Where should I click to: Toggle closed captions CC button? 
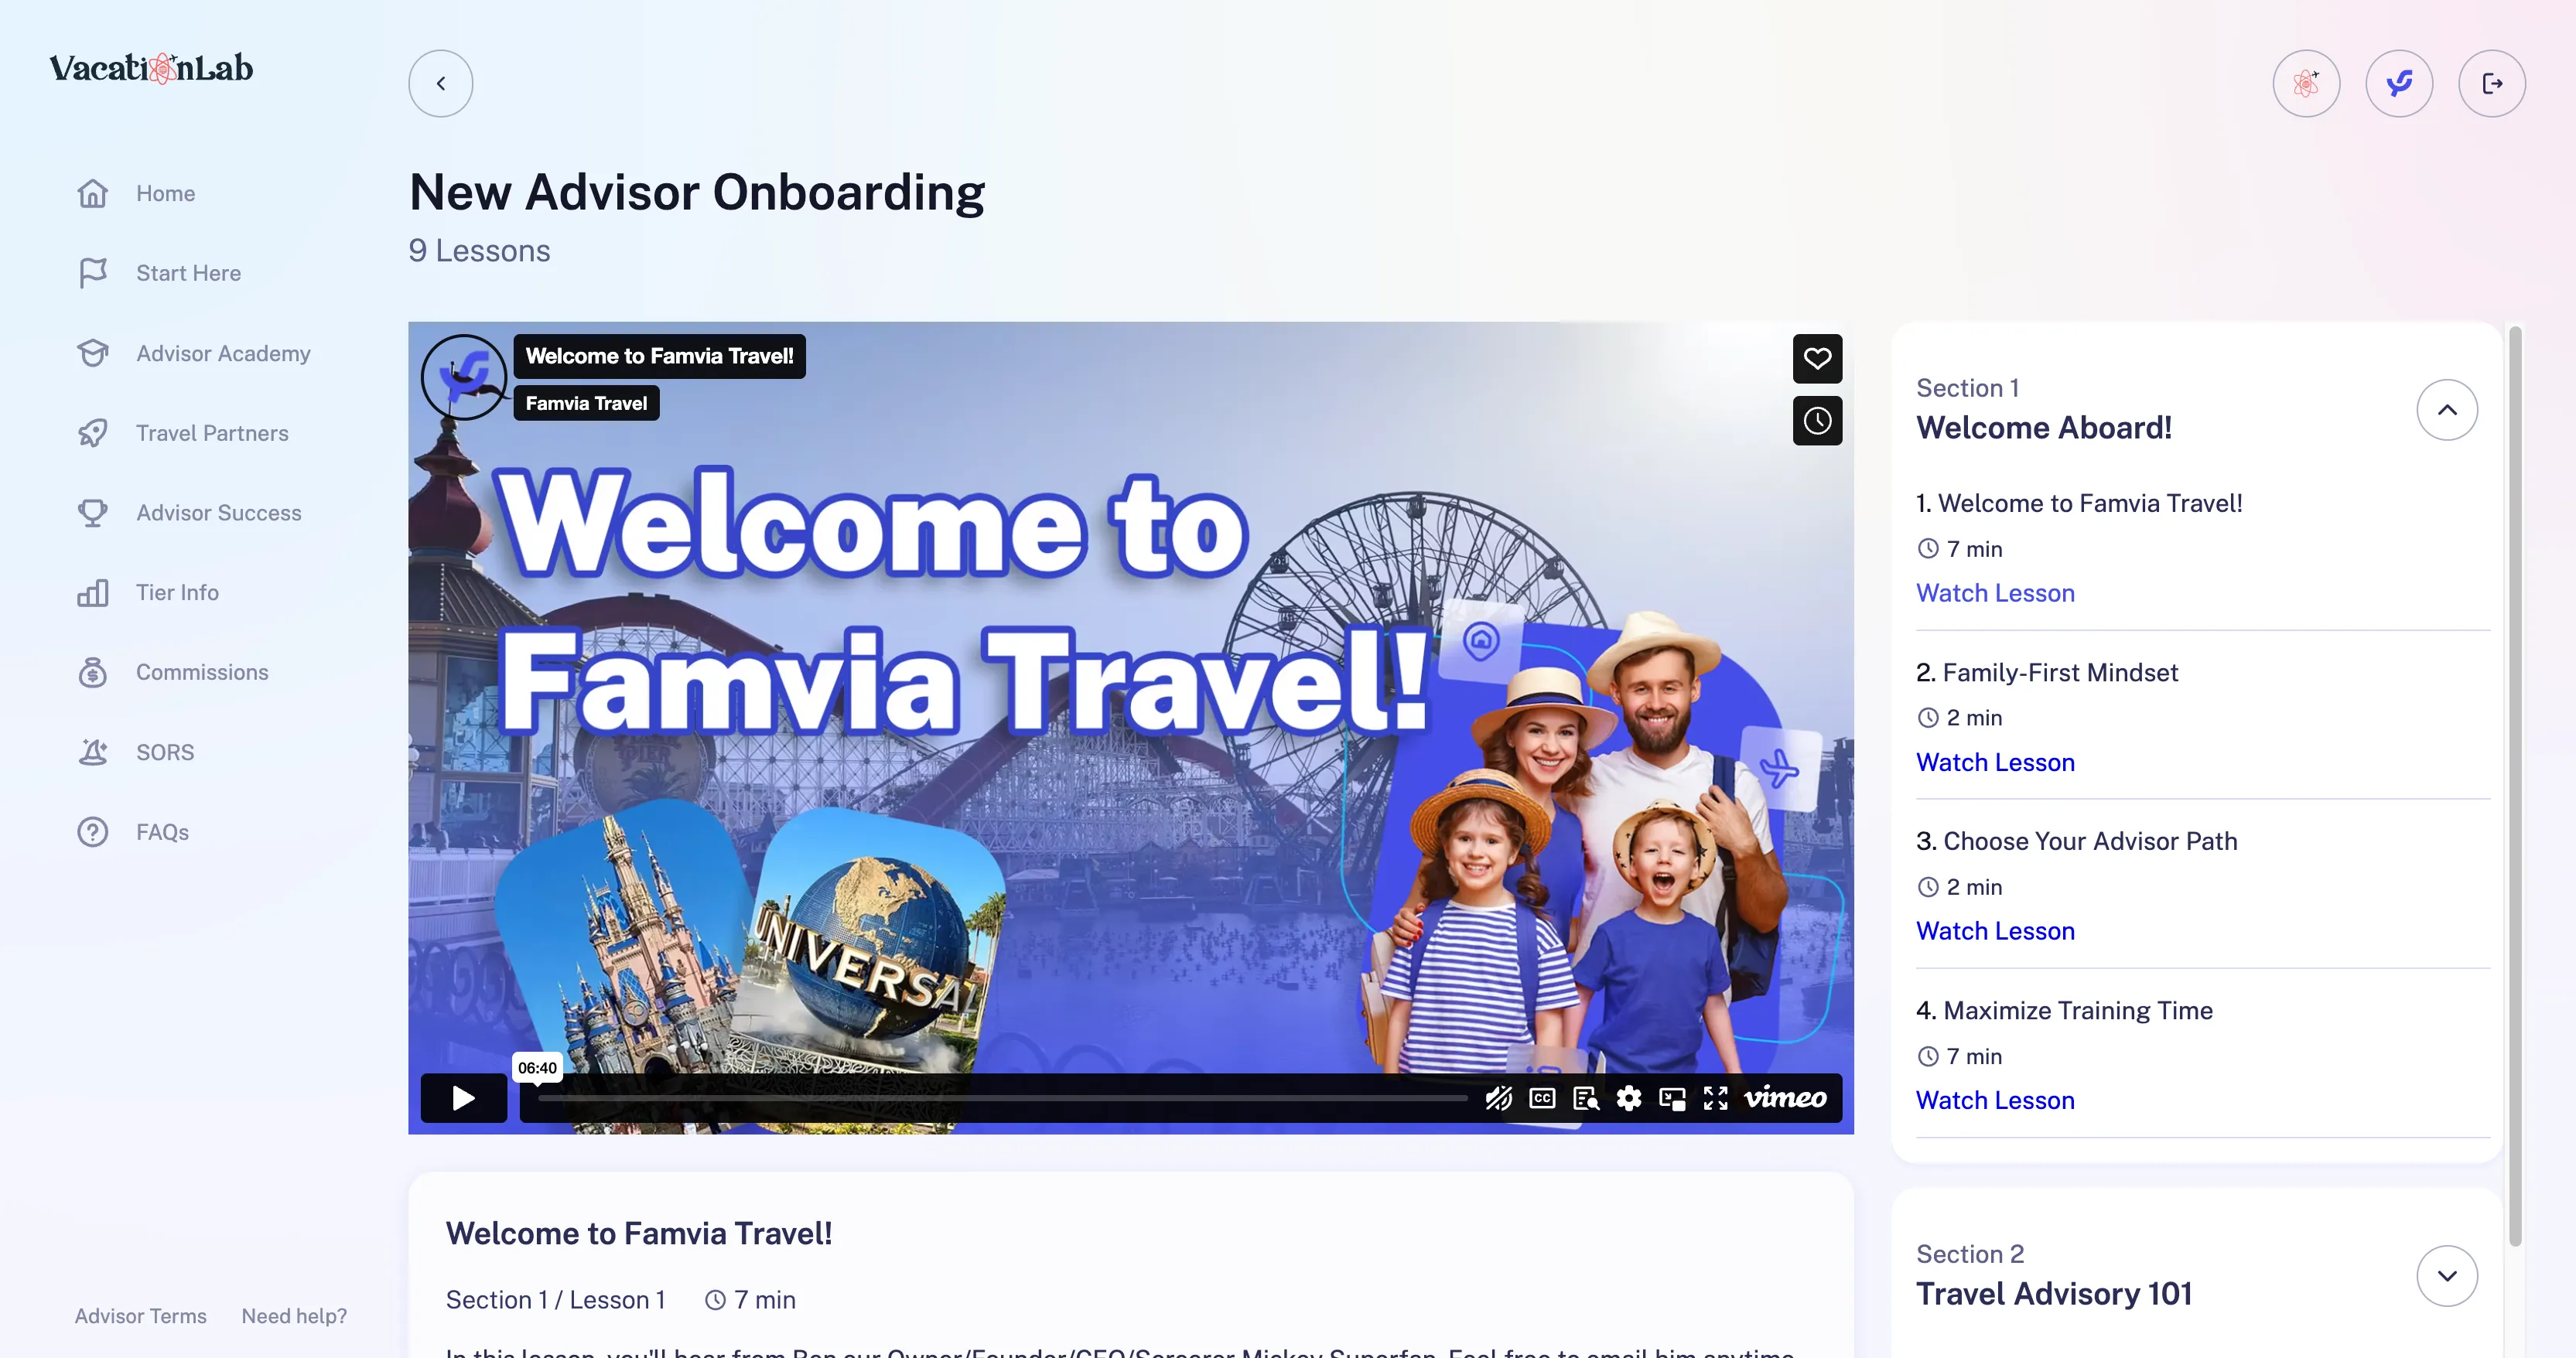pyautogui.click(x=1542, y=1098)
